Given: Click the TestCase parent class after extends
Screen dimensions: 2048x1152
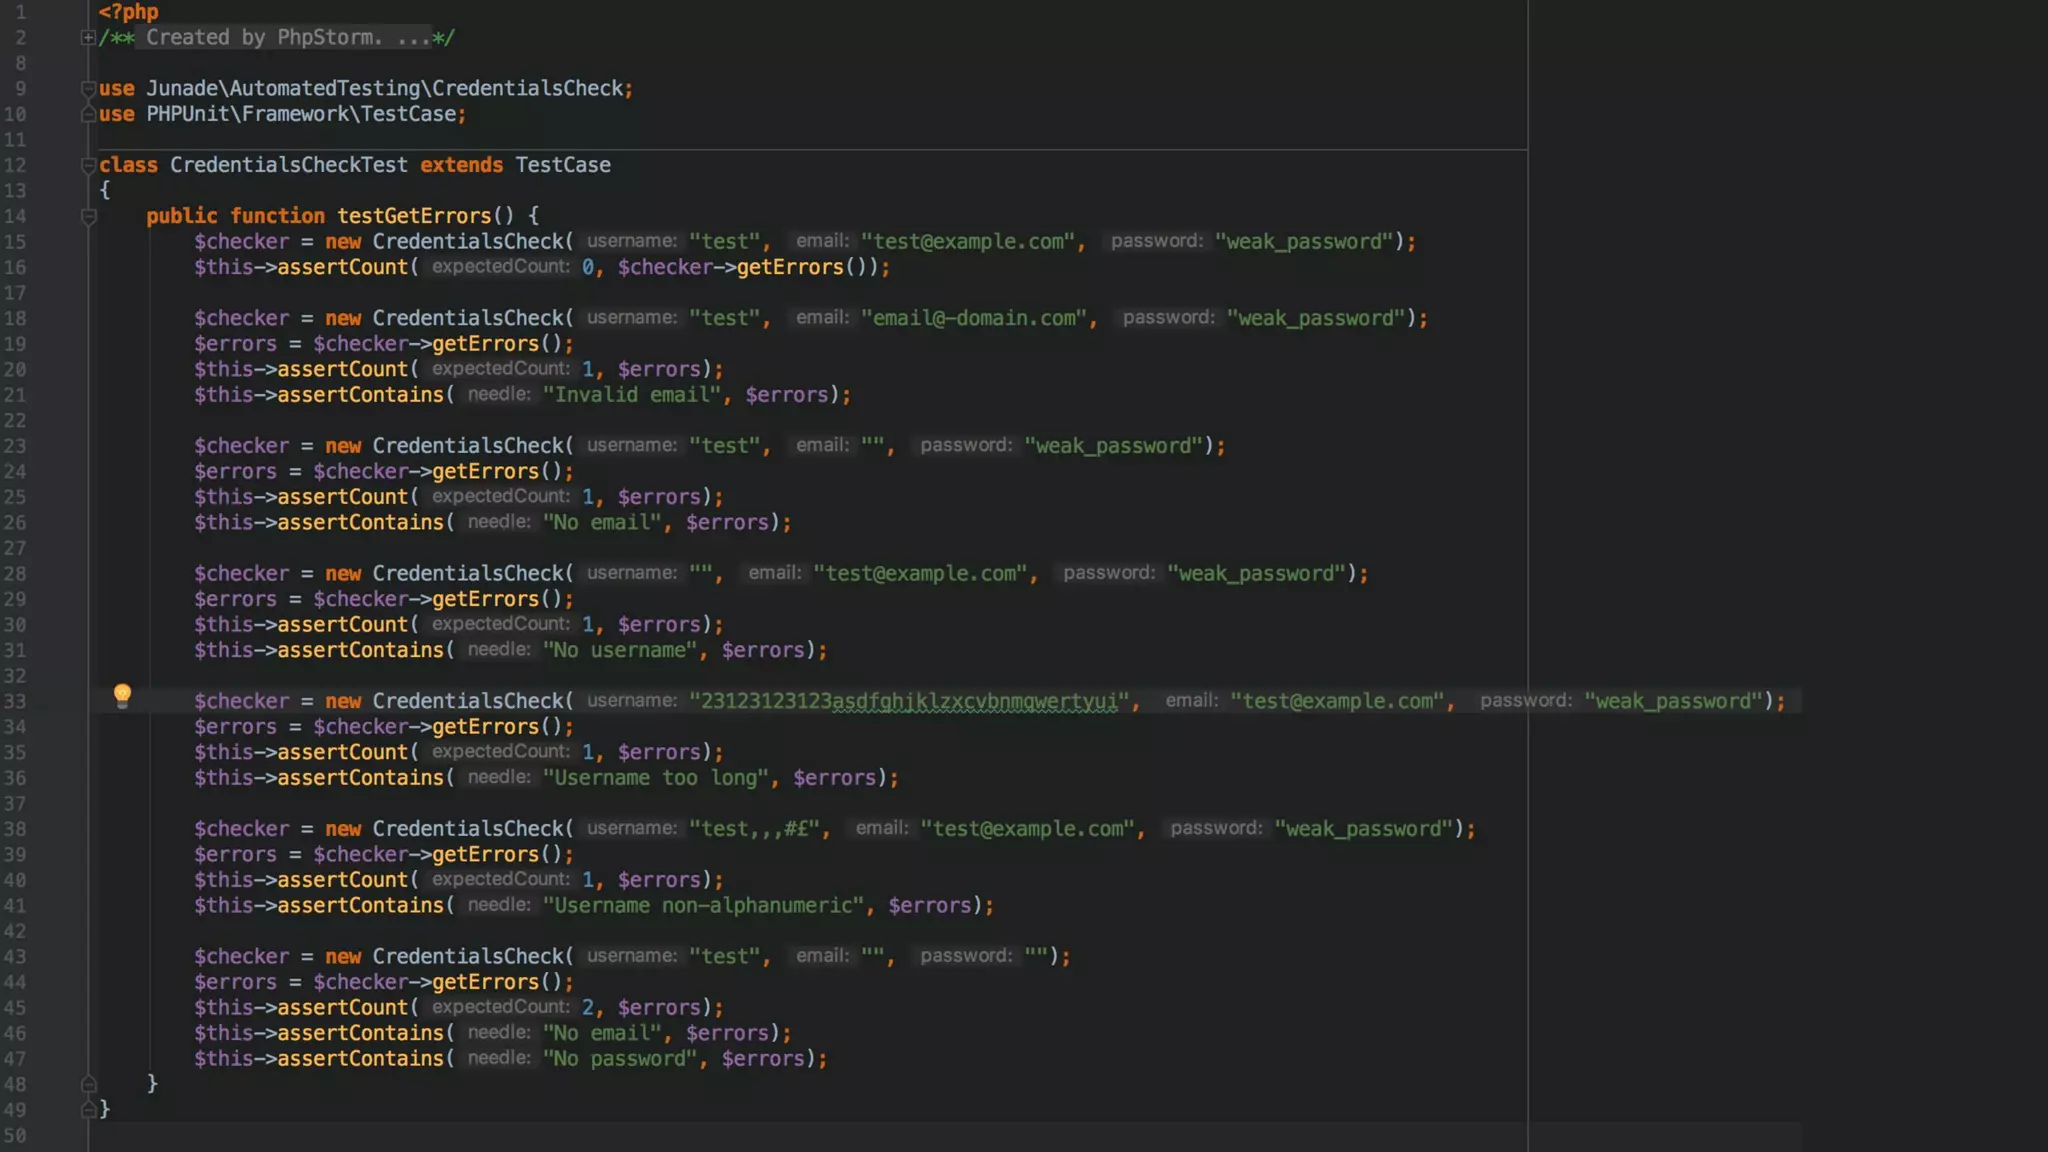Looking at the screenshot, I should 562,165.
